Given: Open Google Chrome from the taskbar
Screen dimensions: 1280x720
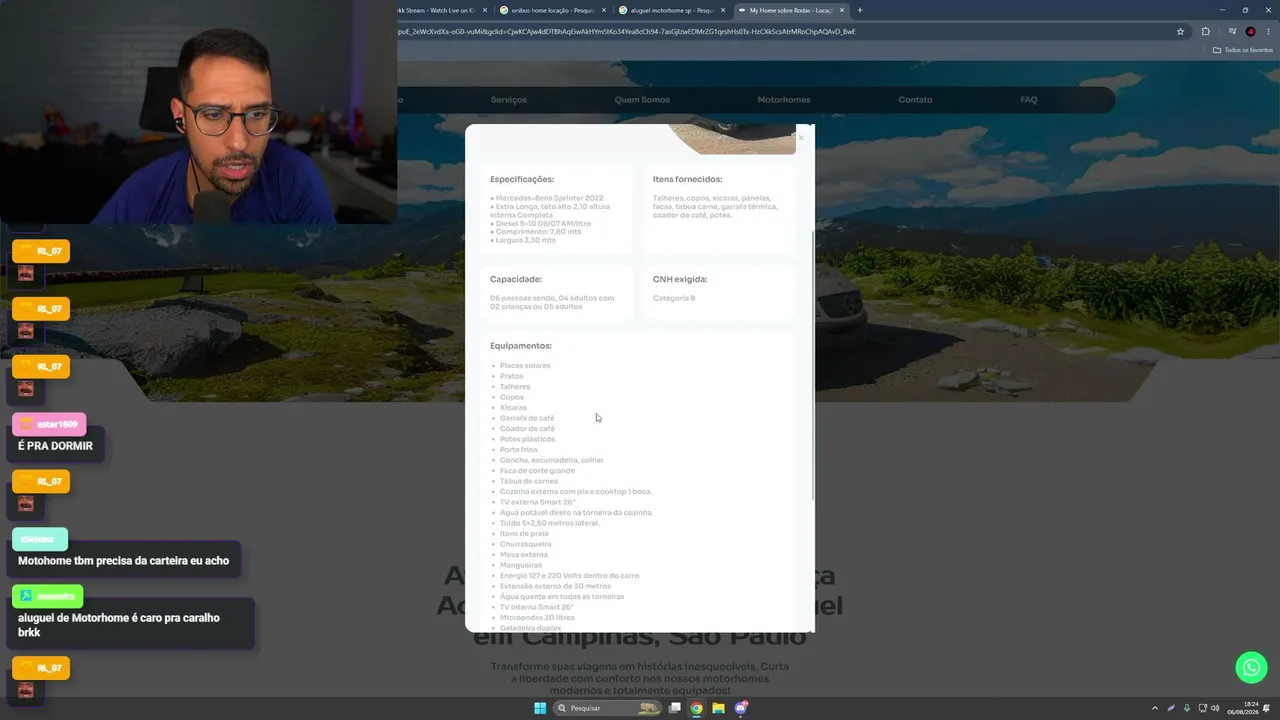Looking at the screenshot, I should pos(696,708).
